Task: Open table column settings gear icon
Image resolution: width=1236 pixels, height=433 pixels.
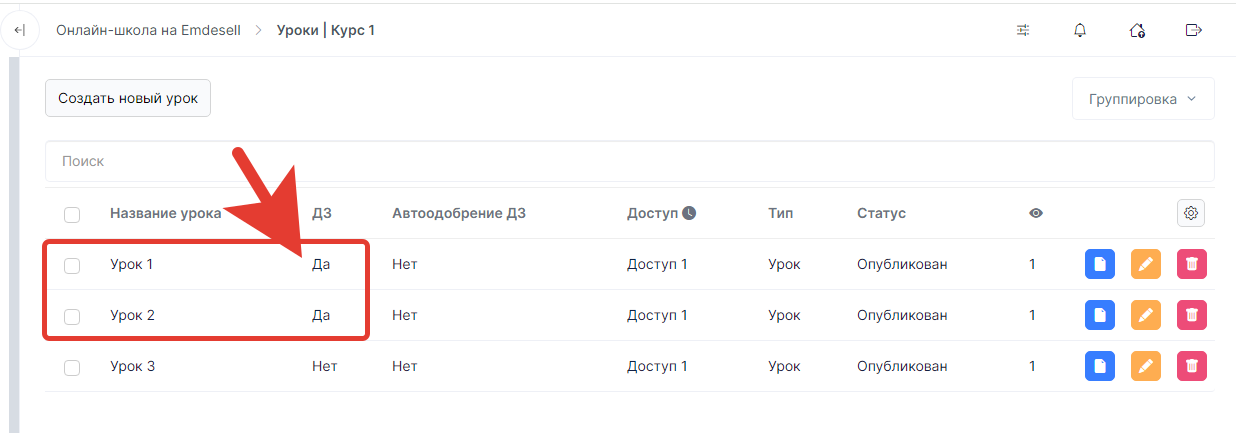Action: coord(1191,213)
